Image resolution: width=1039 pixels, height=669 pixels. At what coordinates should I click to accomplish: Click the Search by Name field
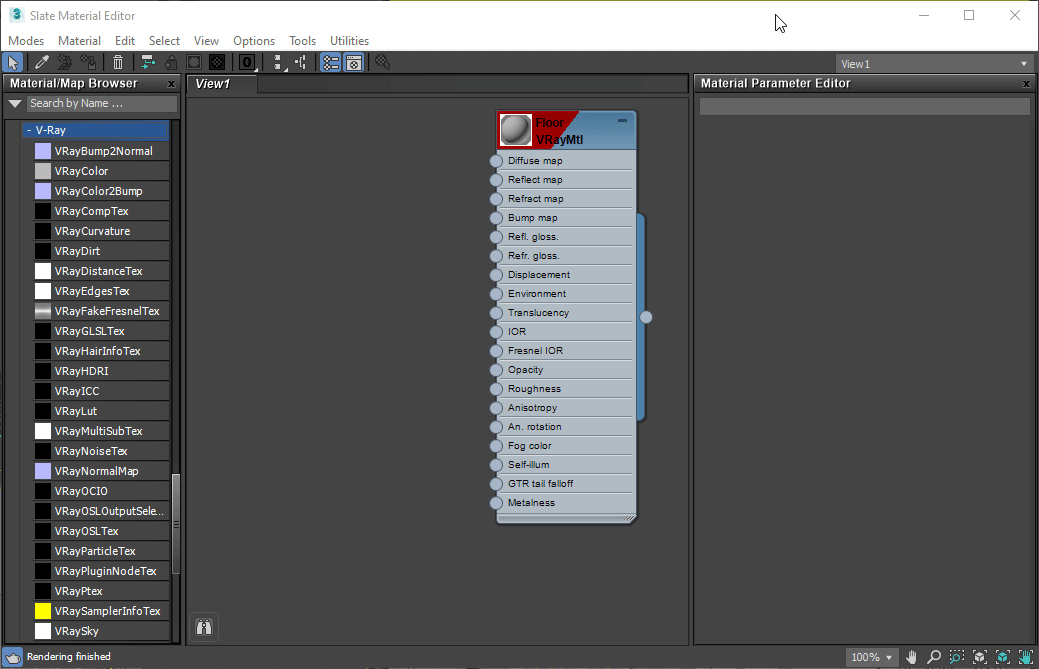click(100, 103)
